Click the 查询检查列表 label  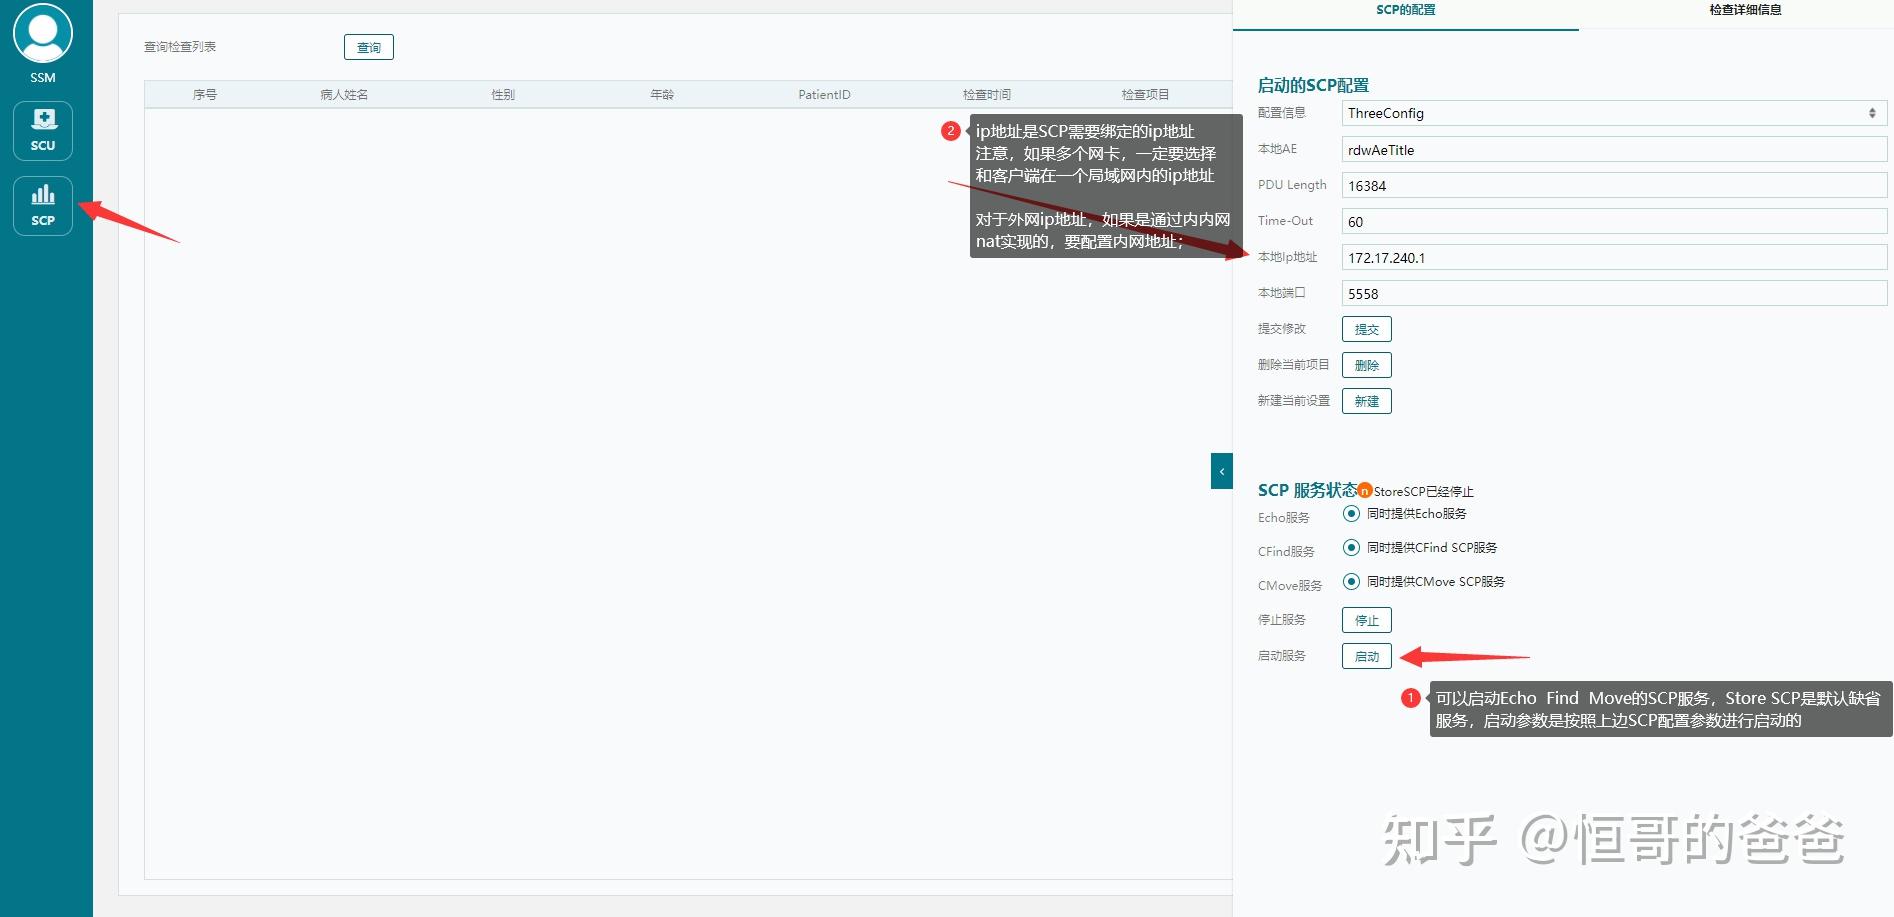180,47
